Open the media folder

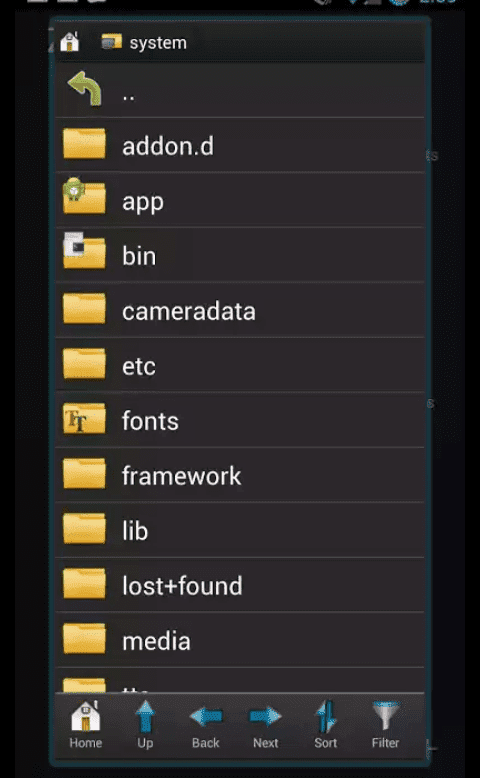coord(240,641)
